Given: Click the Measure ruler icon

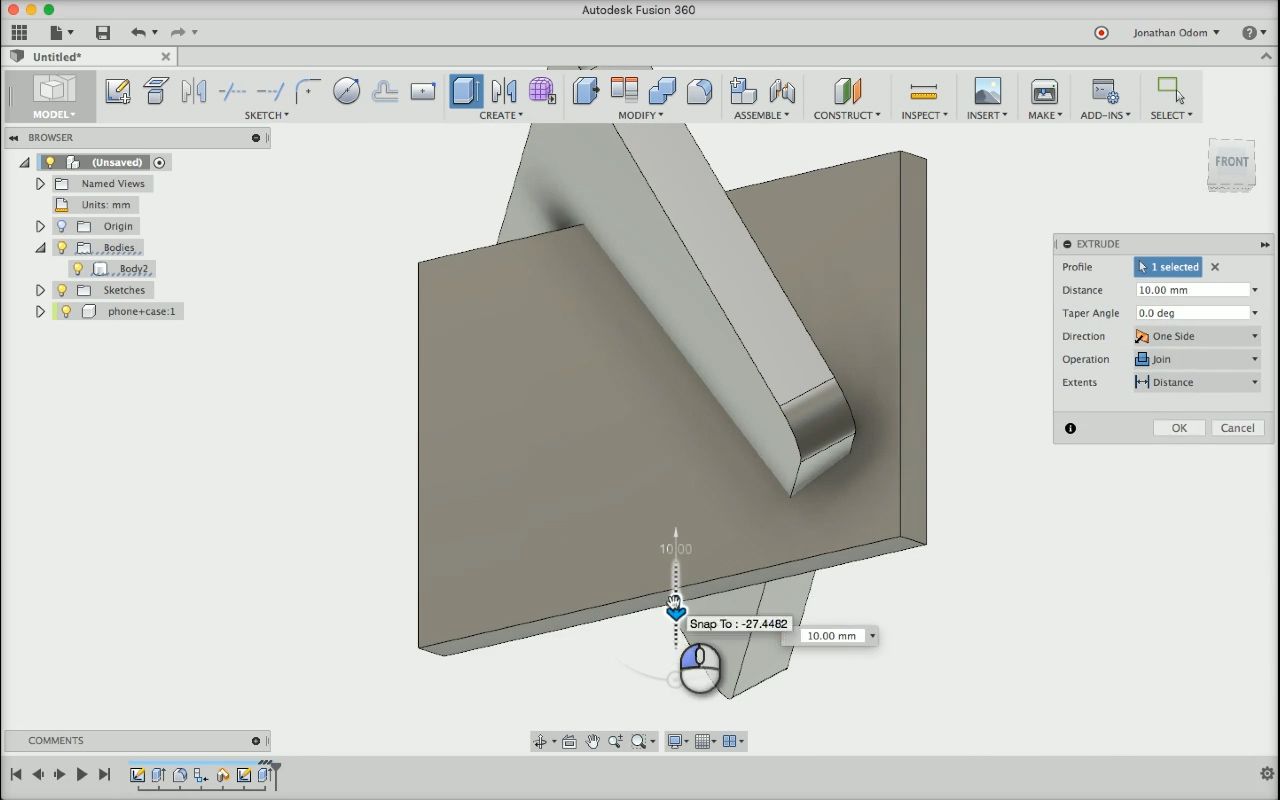Looking at the screenshot, I should pyautogui.click(x=924, y=91).
